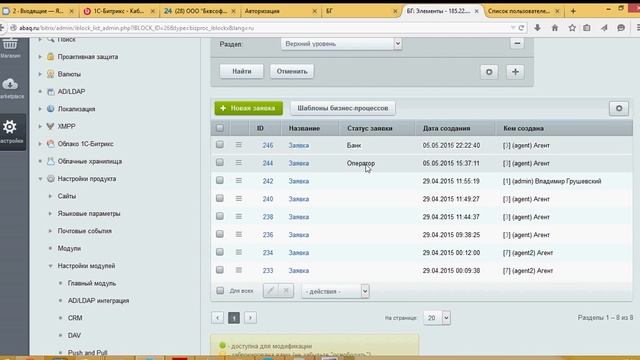Add a filter field with plus button

coord(515,72)
